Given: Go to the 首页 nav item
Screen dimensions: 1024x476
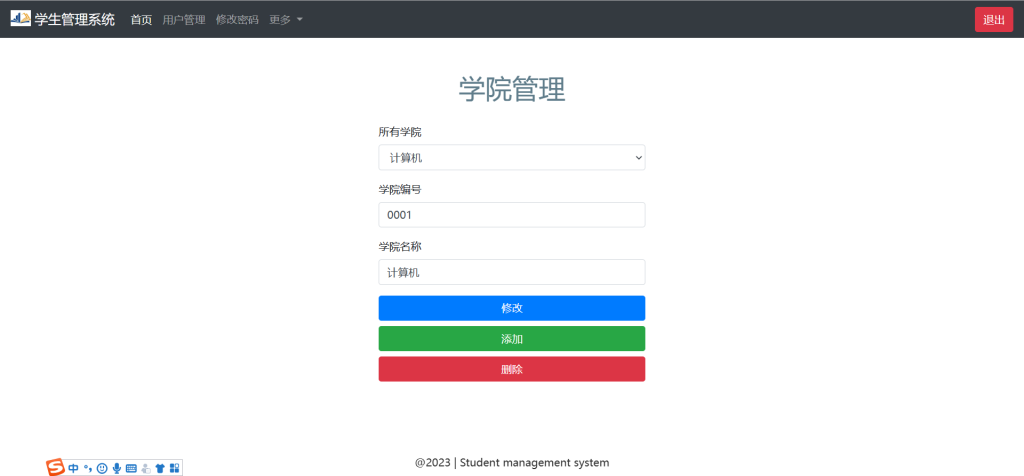Looking at the screenshot, I should click(141, 20).
